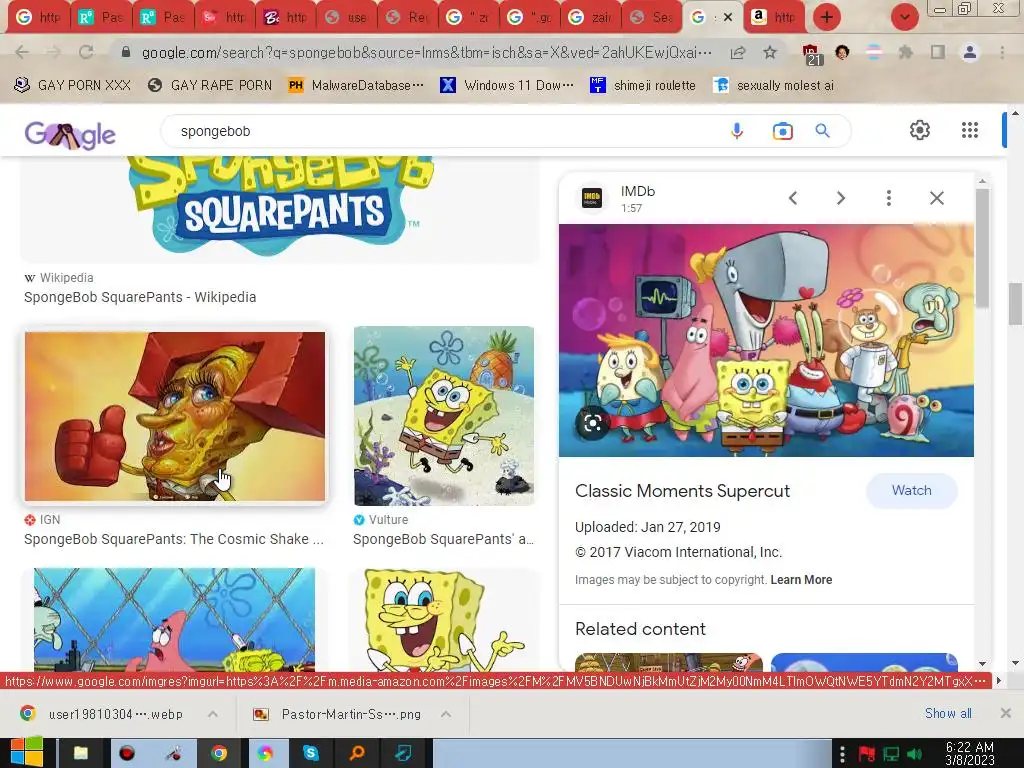Viewport: 1024px width, 768px height.
Task: Open the Patrick behind net thumbnail
Action: click(174, 620)
